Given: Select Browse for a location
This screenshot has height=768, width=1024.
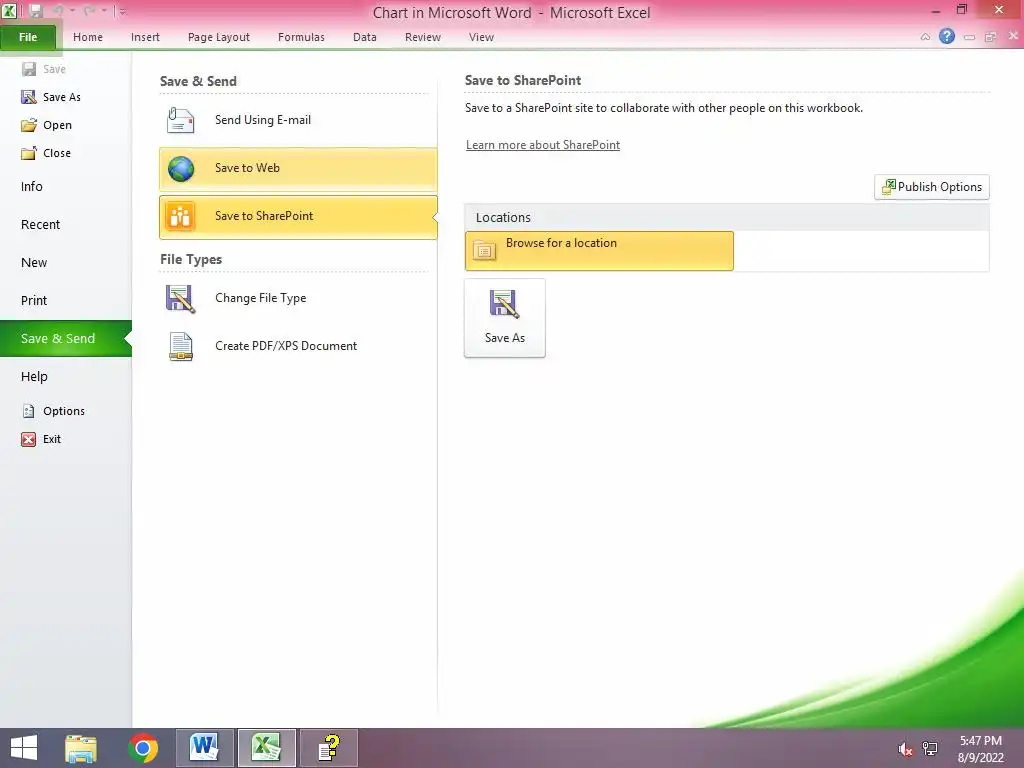Looking at the screenshot, I should 599,251.
